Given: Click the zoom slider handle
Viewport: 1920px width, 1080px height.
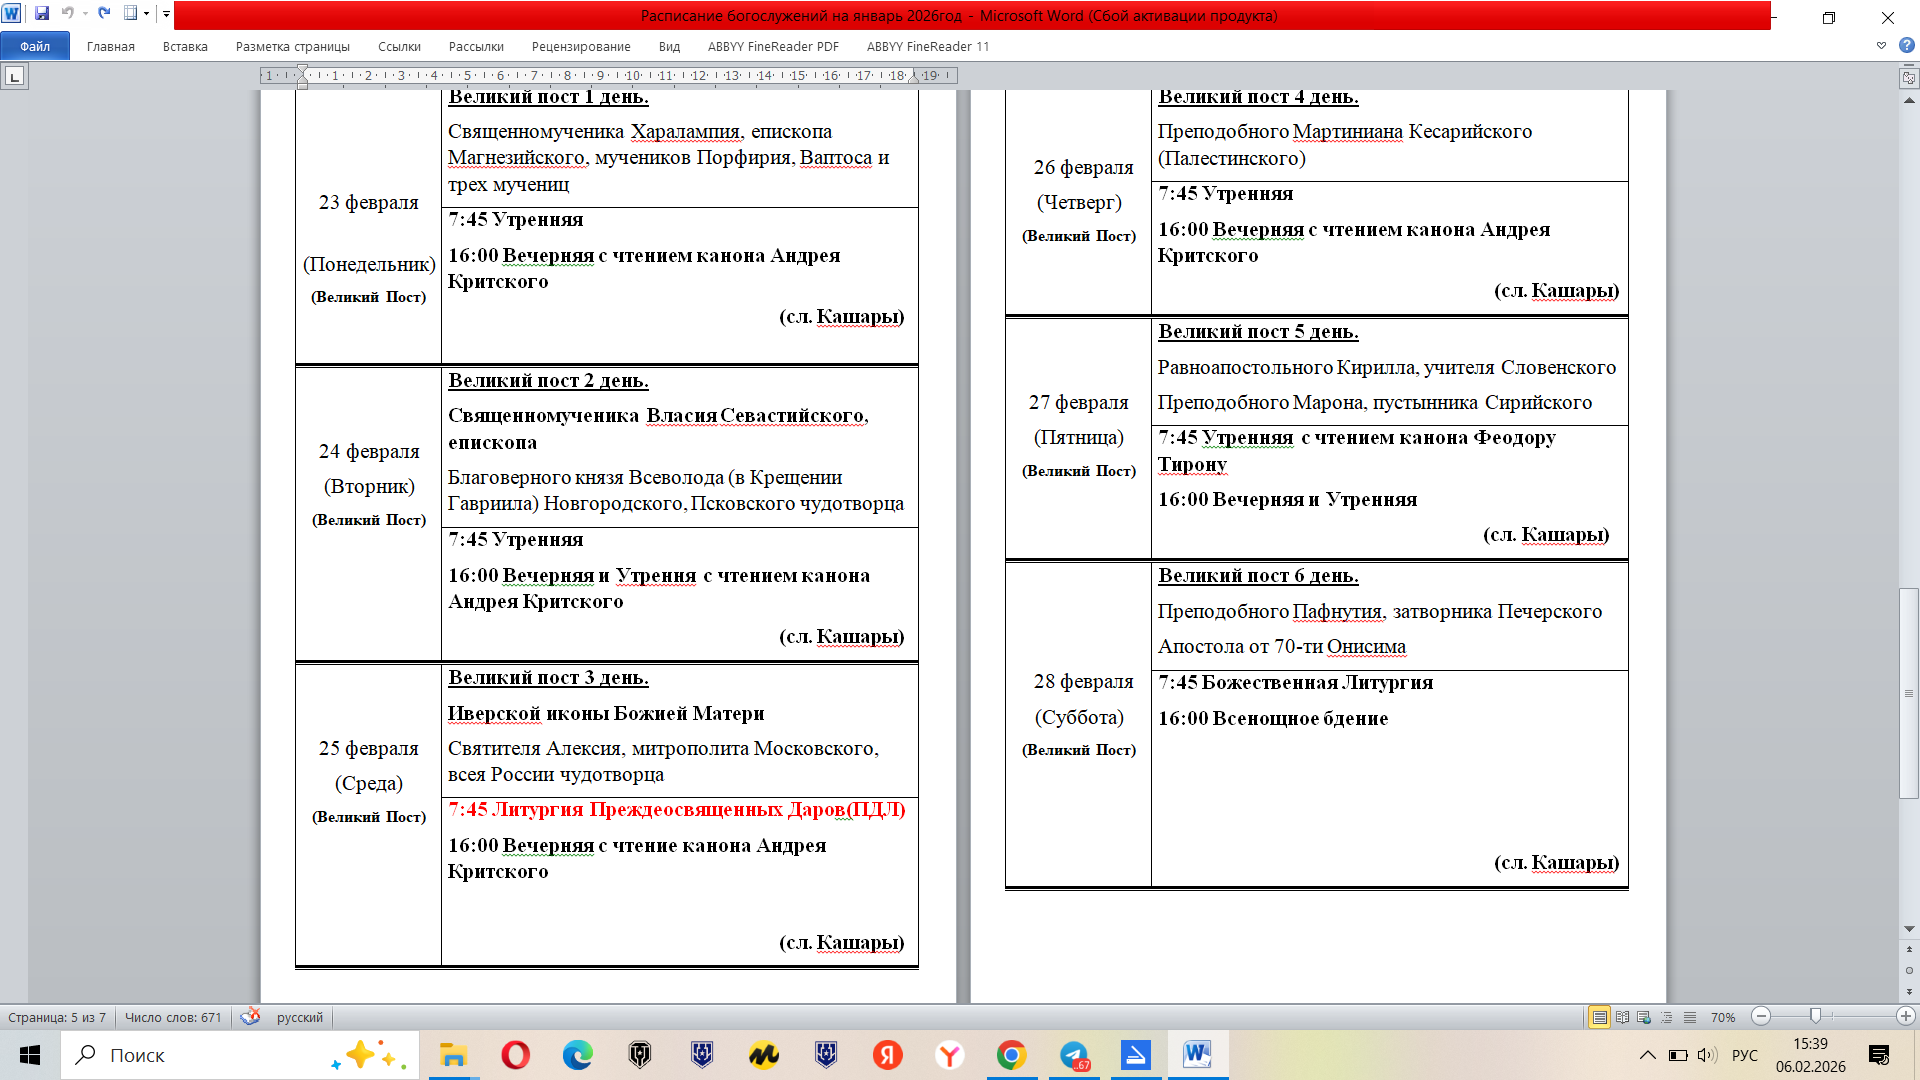Looking at the screenshot, I should 1815,1016.
